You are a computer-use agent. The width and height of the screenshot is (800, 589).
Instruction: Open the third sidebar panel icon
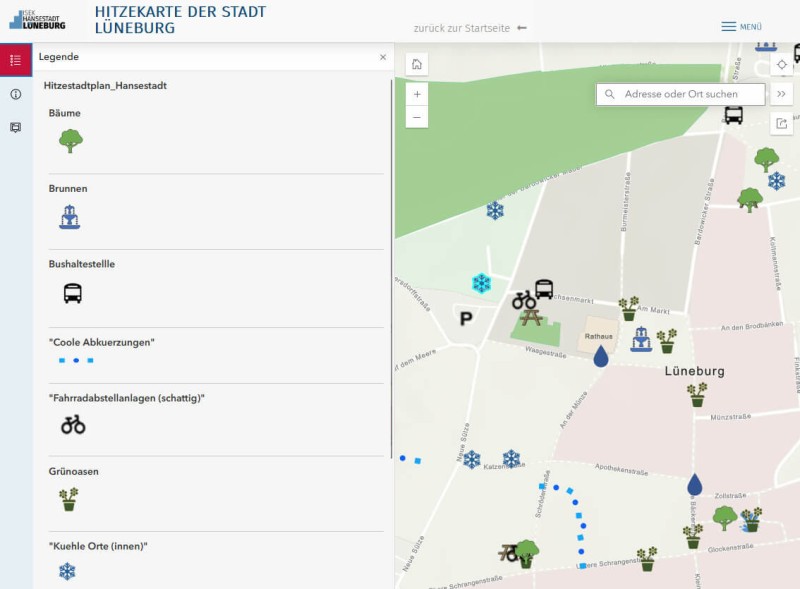15,127
